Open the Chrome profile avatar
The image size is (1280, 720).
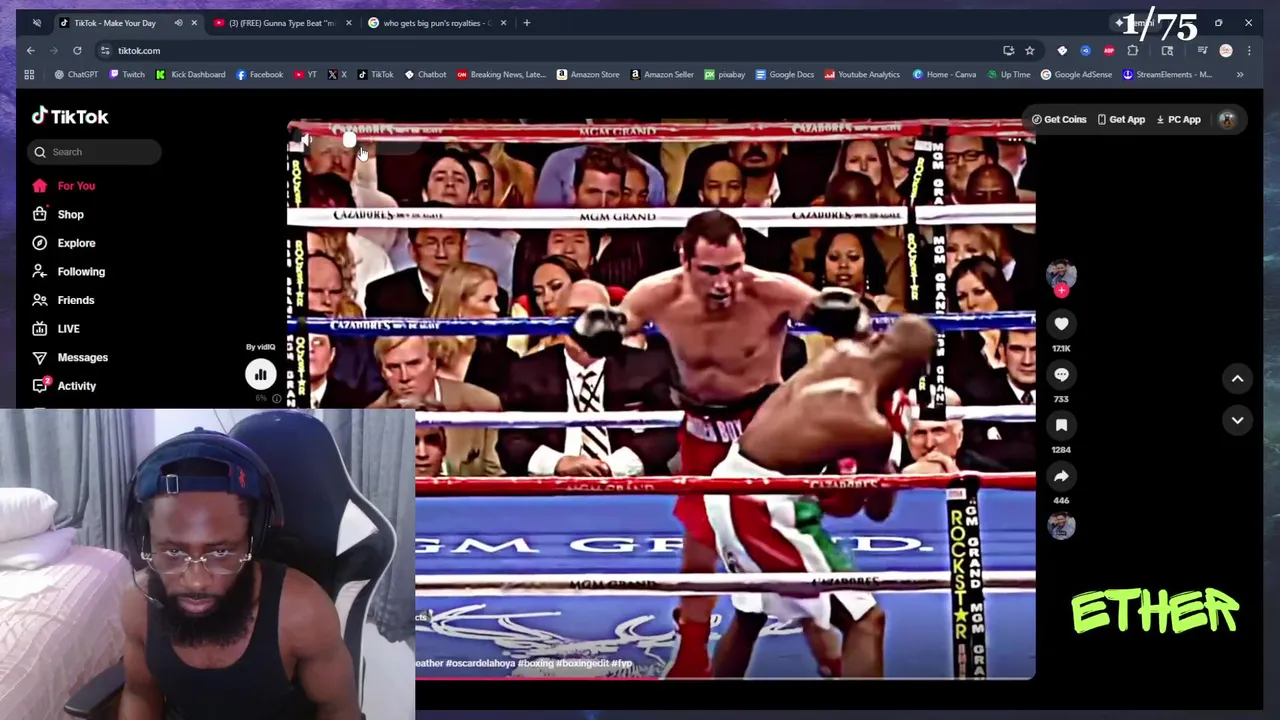click(1226, 50)
